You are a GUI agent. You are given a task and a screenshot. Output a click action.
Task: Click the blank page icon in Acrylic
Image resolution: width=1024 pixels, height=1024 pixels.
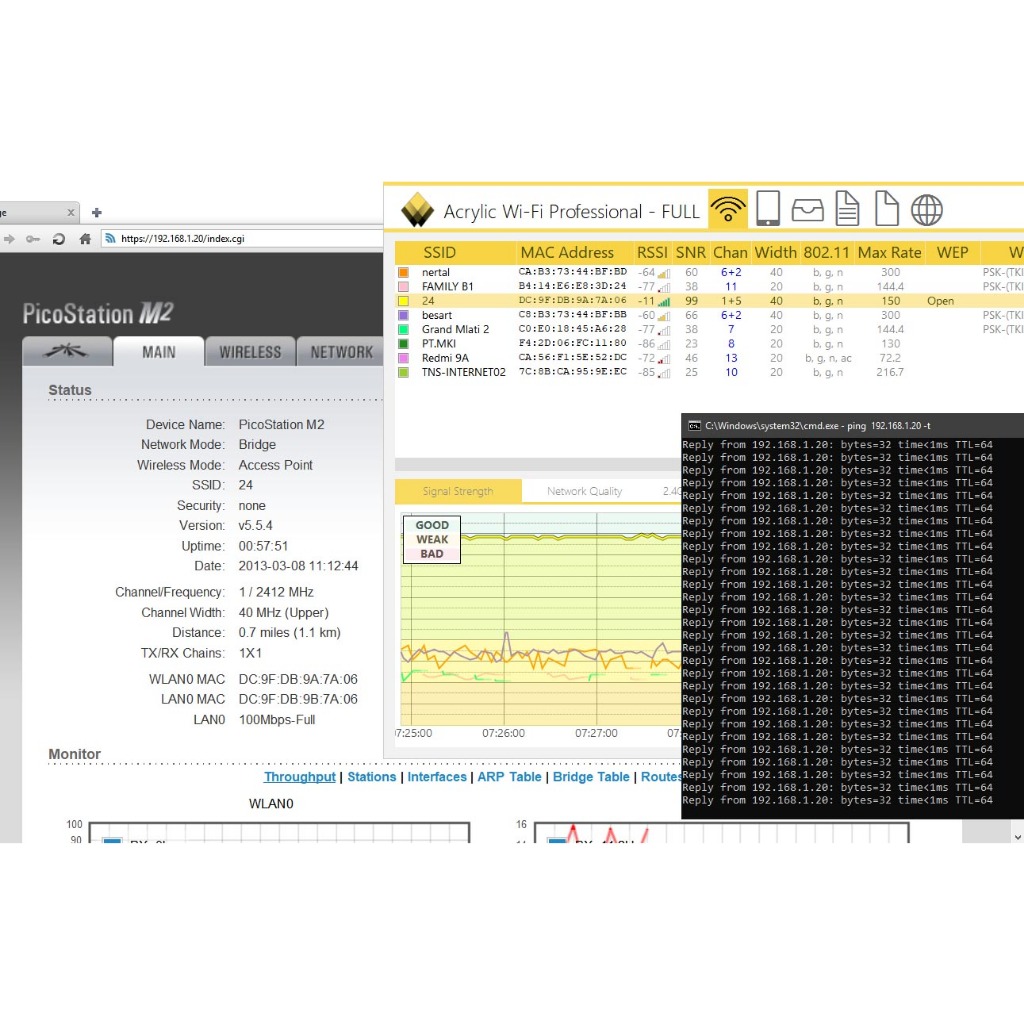coord(887,209)
